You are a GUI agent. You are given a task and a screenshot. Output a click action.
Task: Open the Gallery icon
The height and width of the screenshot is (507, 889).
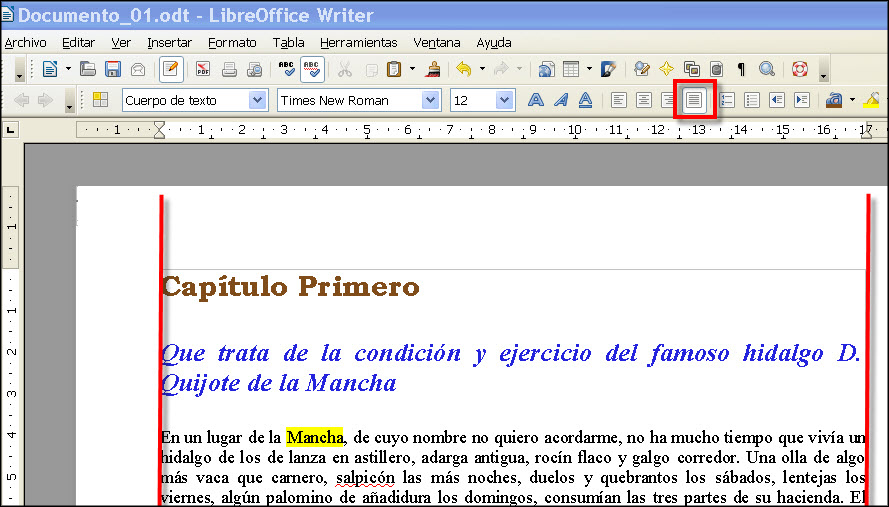point(692,69)
